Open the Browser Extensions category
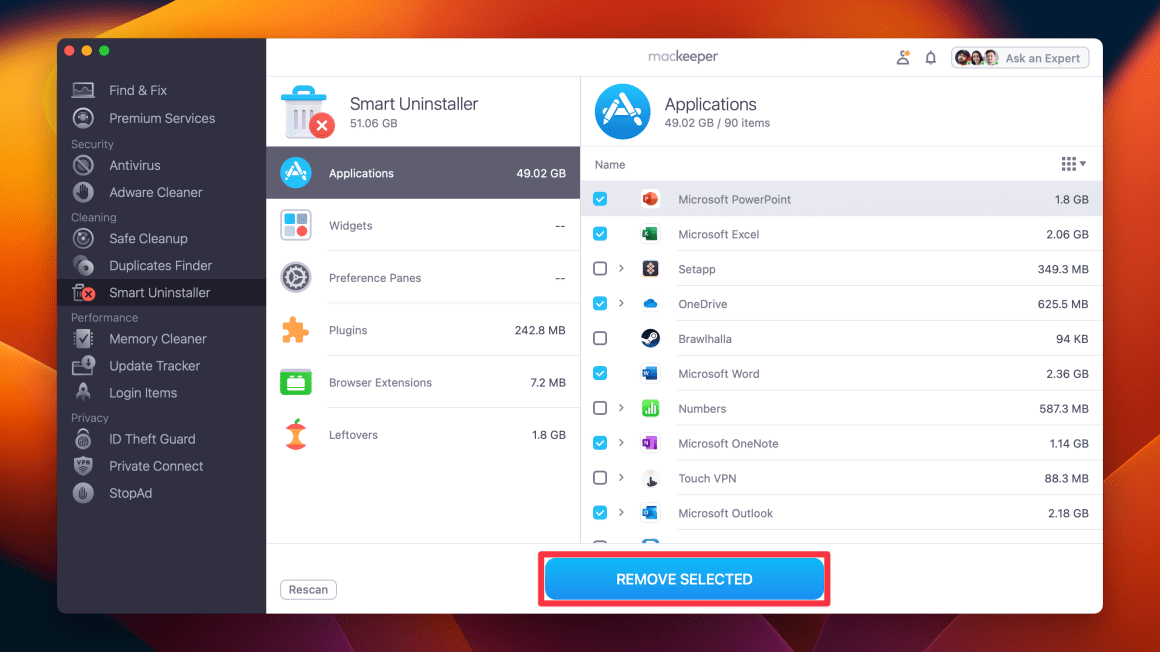 click(296, 381)
